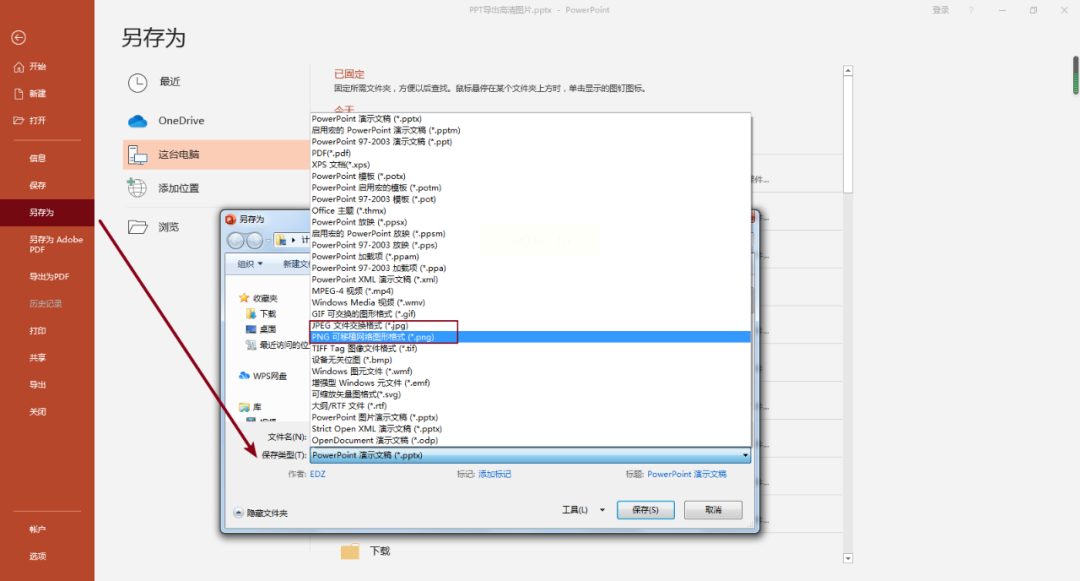Choose Windows Media 视频 (*.wmv) format
Viewport: 1080px width, 581px height.
(x=530, y=303)
